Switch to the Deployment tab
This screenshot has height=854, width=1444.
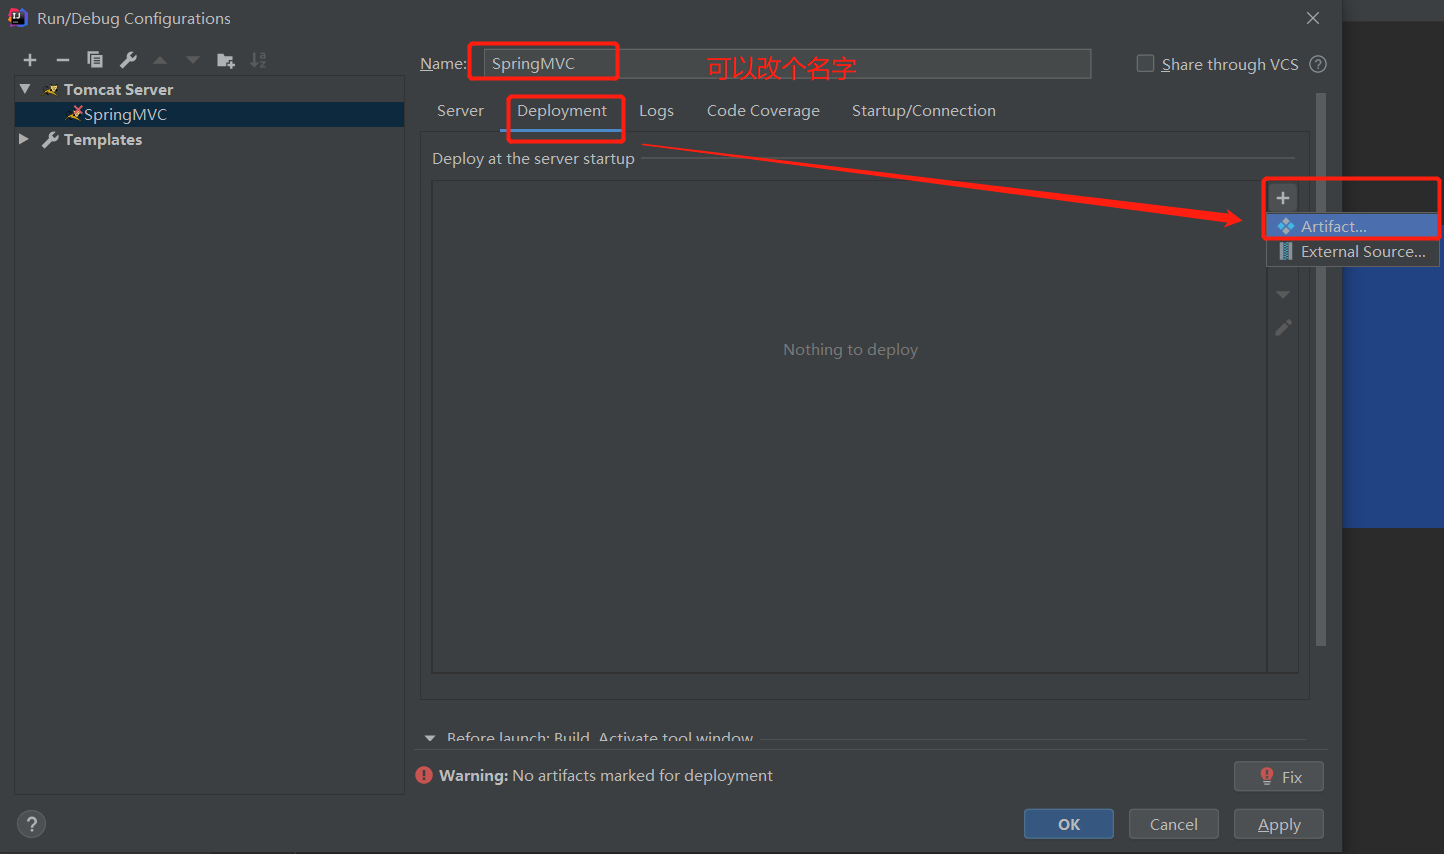click(x=562, y=111)
